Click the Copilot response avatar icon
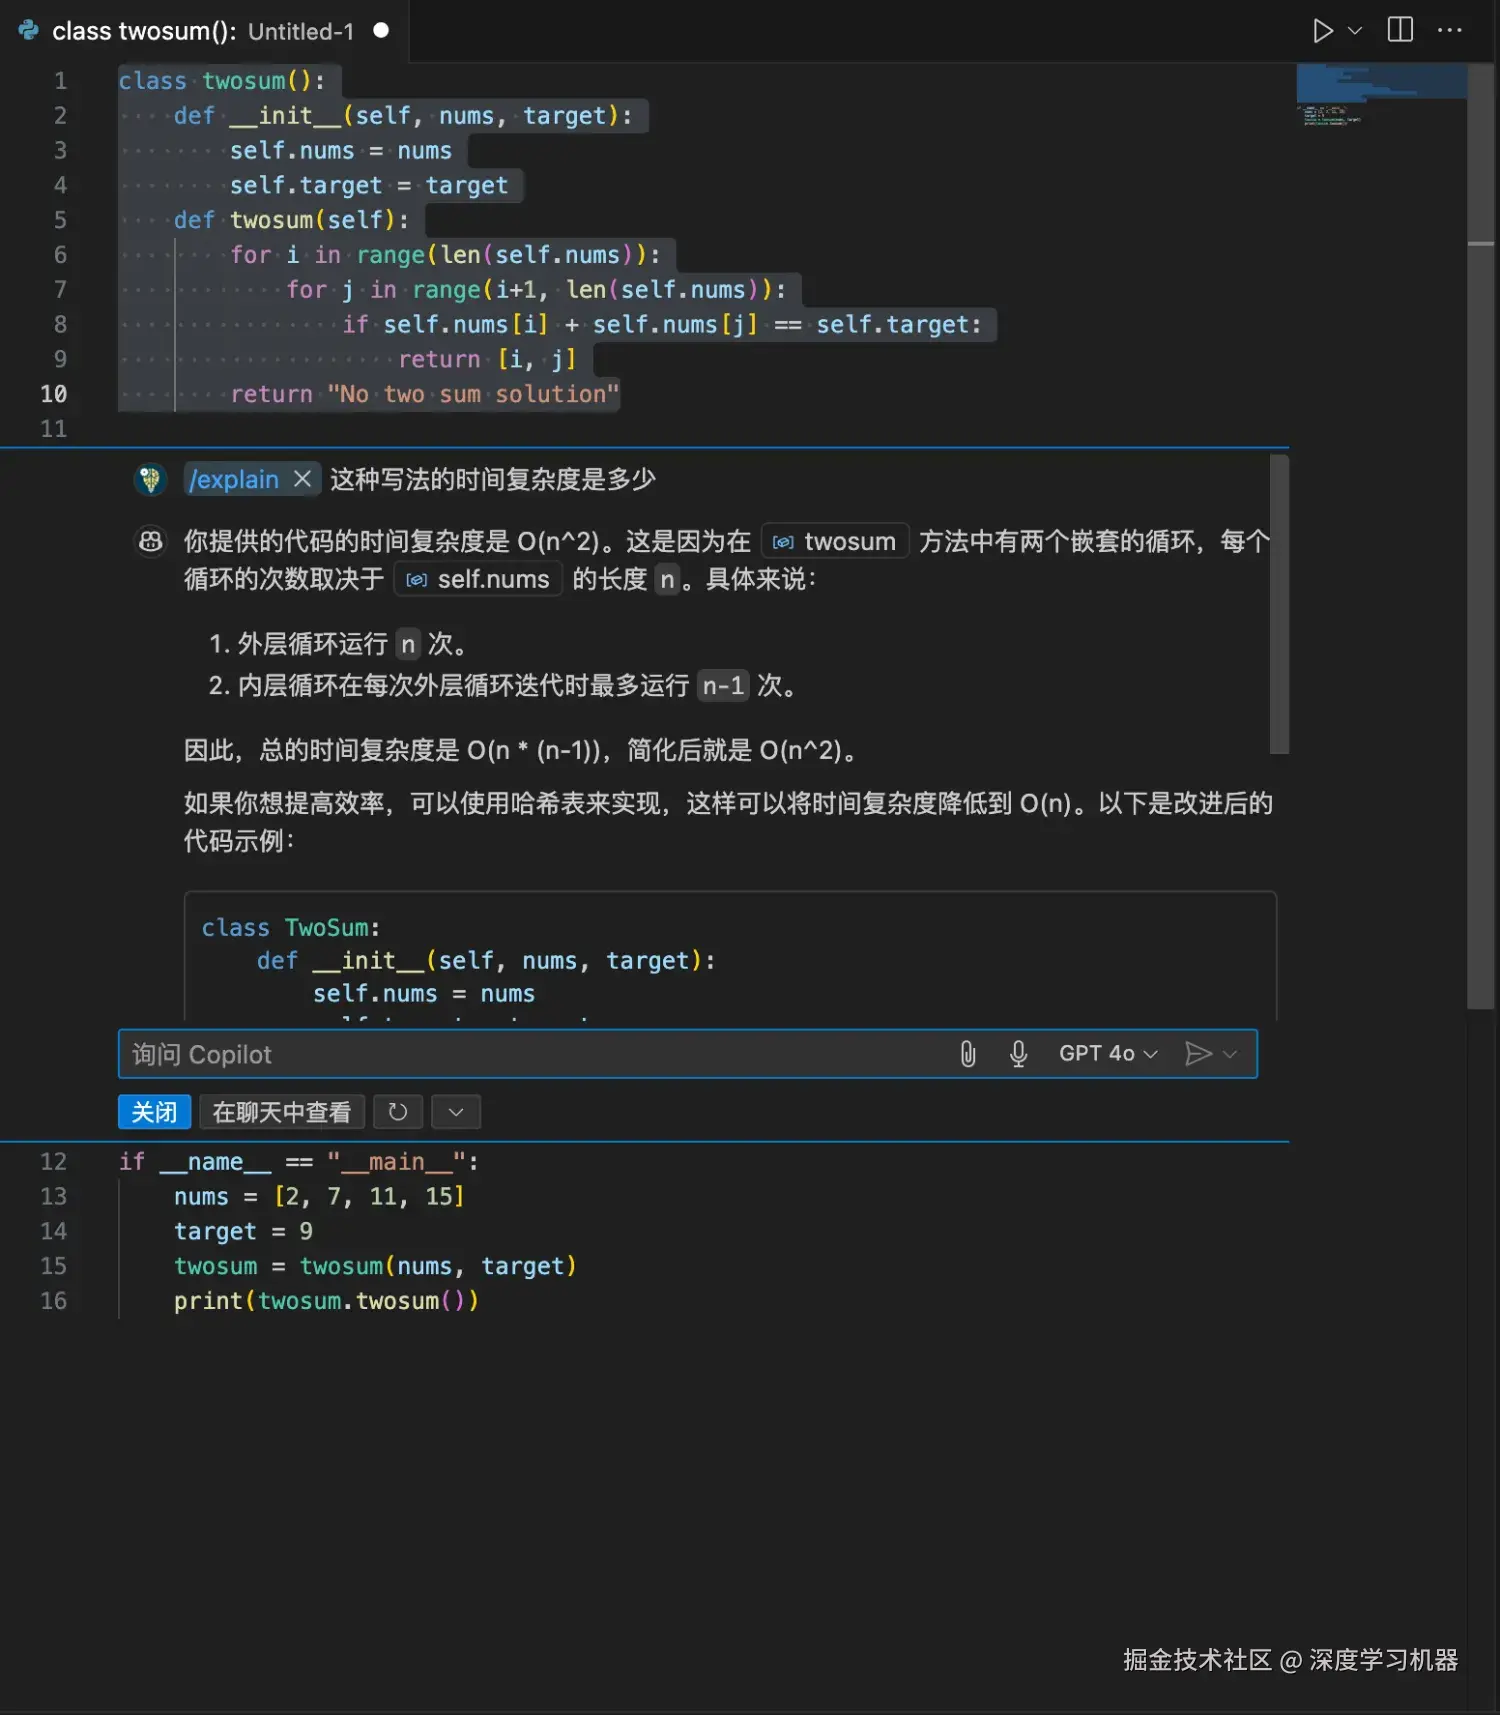 click(150, 541)
